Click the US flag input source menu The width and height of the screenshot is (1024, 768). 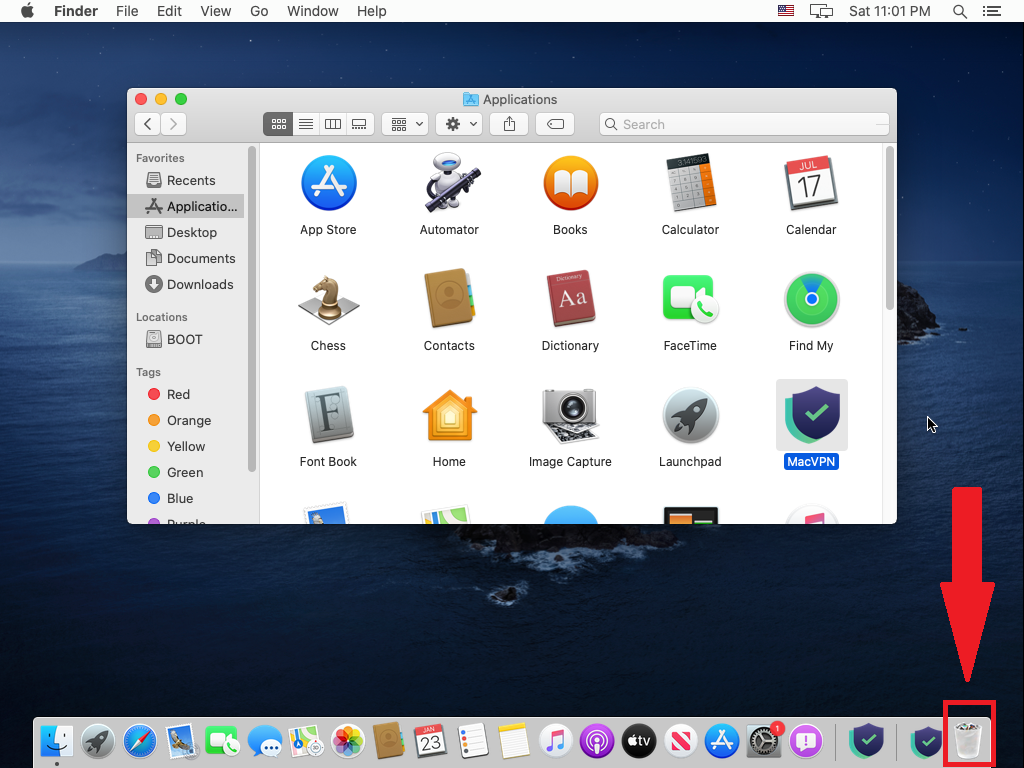[786, 11]
